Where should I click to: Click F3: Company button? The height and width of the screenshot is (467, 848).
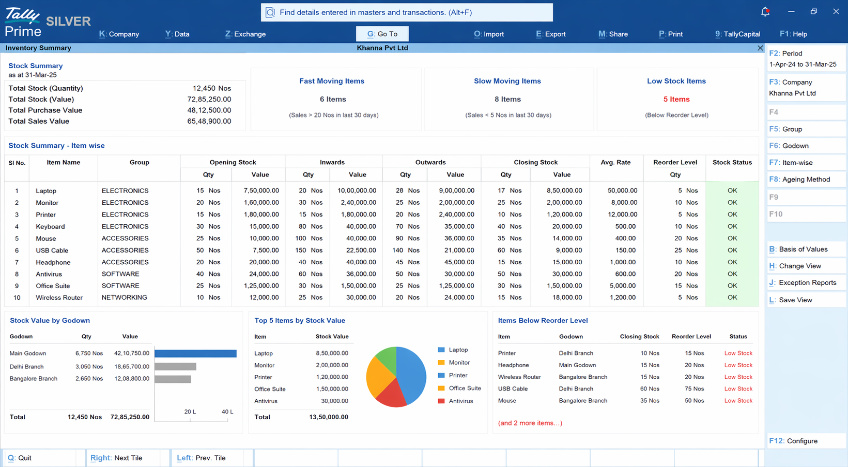coord(805,88)
